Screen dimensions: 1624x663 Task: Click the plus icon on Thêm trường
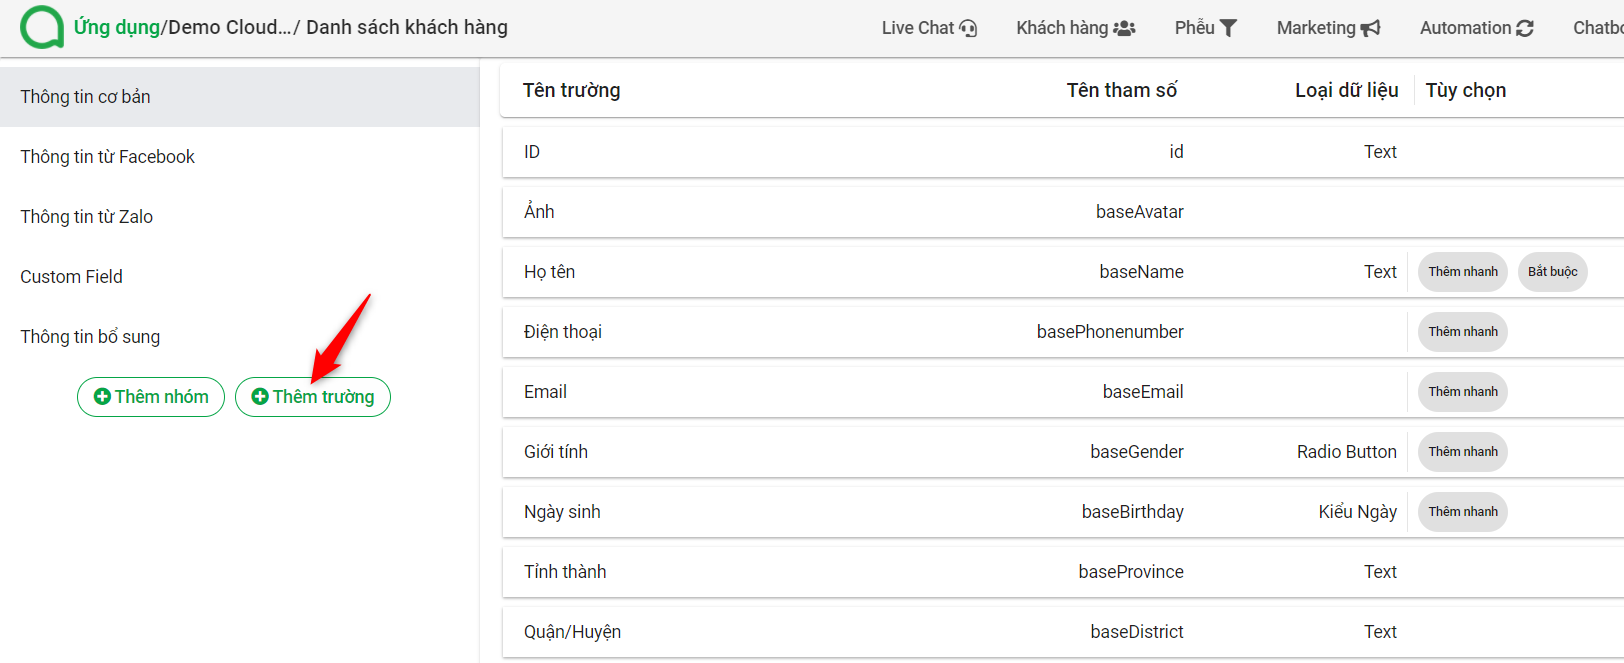260,397
